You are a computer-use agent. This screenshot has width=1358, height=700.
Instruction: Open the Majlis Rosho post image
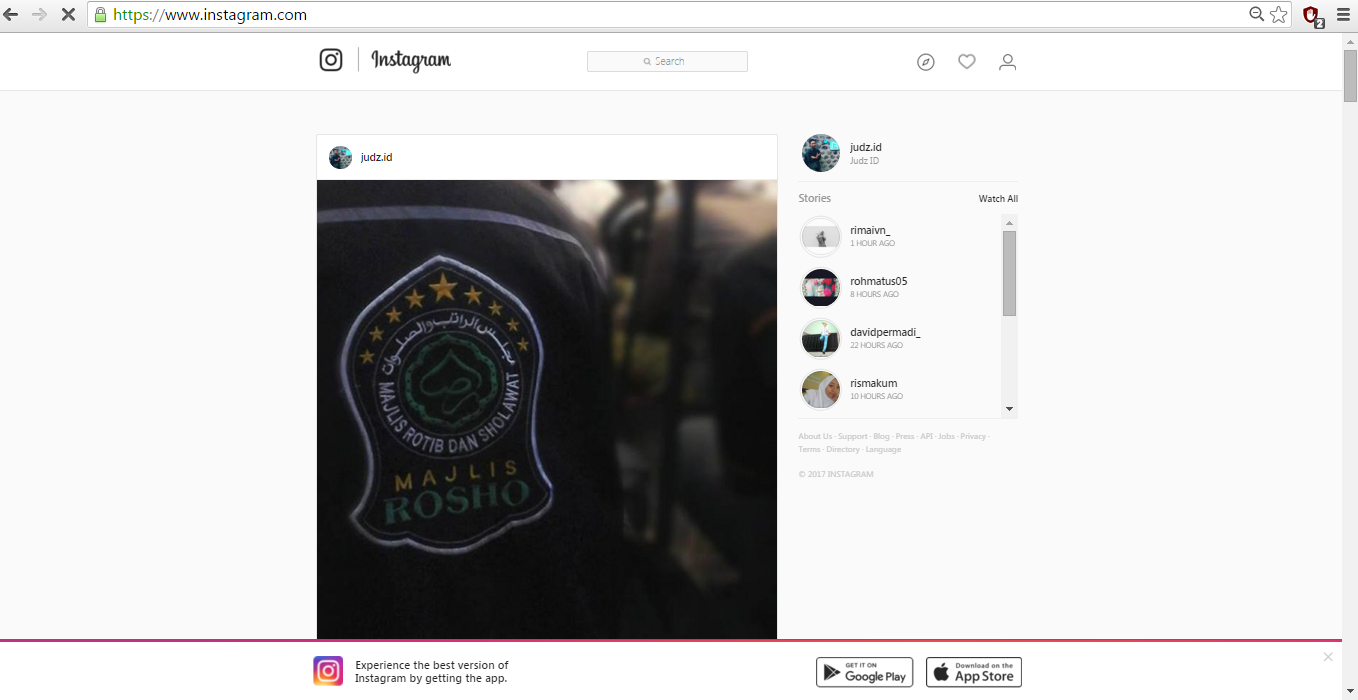[x=547, y=410]
